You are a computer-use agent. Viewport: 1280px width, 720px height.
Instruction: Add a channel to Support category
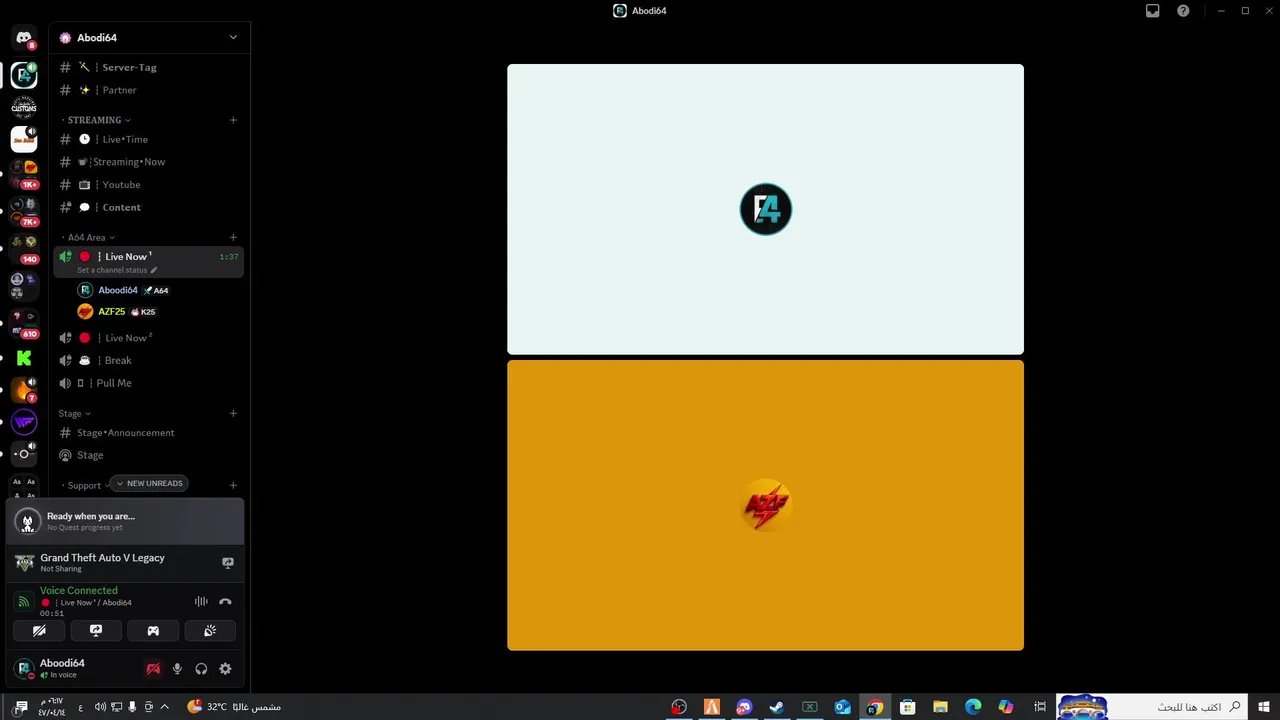click(x=233, y=486)
